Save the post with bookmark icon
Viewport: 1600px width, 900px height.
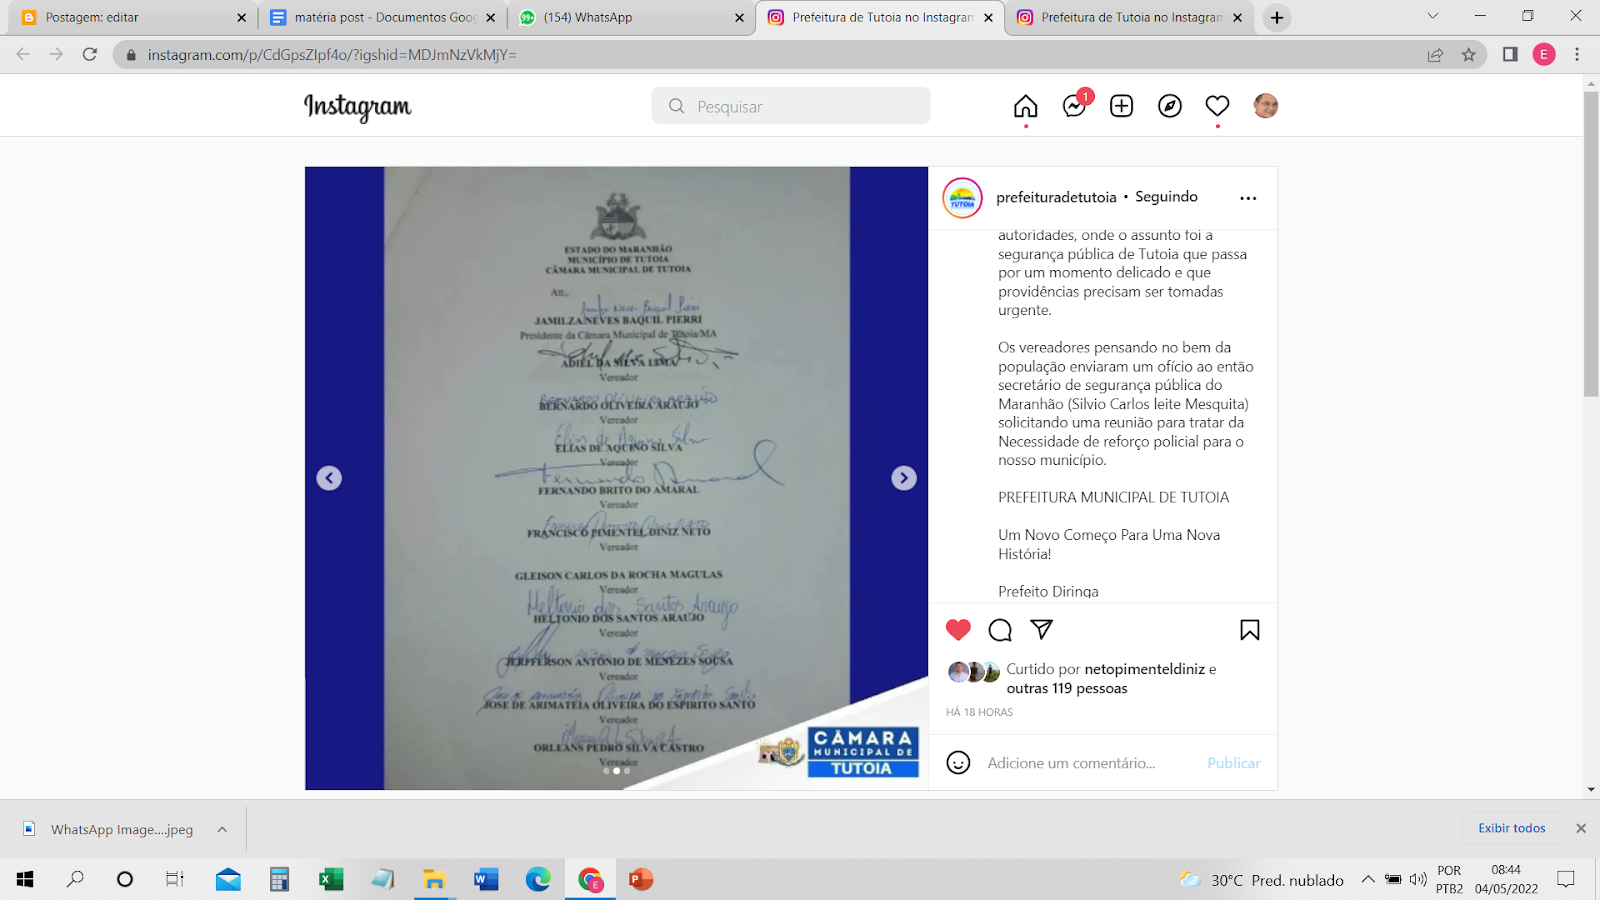pyautogui.click(x=1249, y=630)
